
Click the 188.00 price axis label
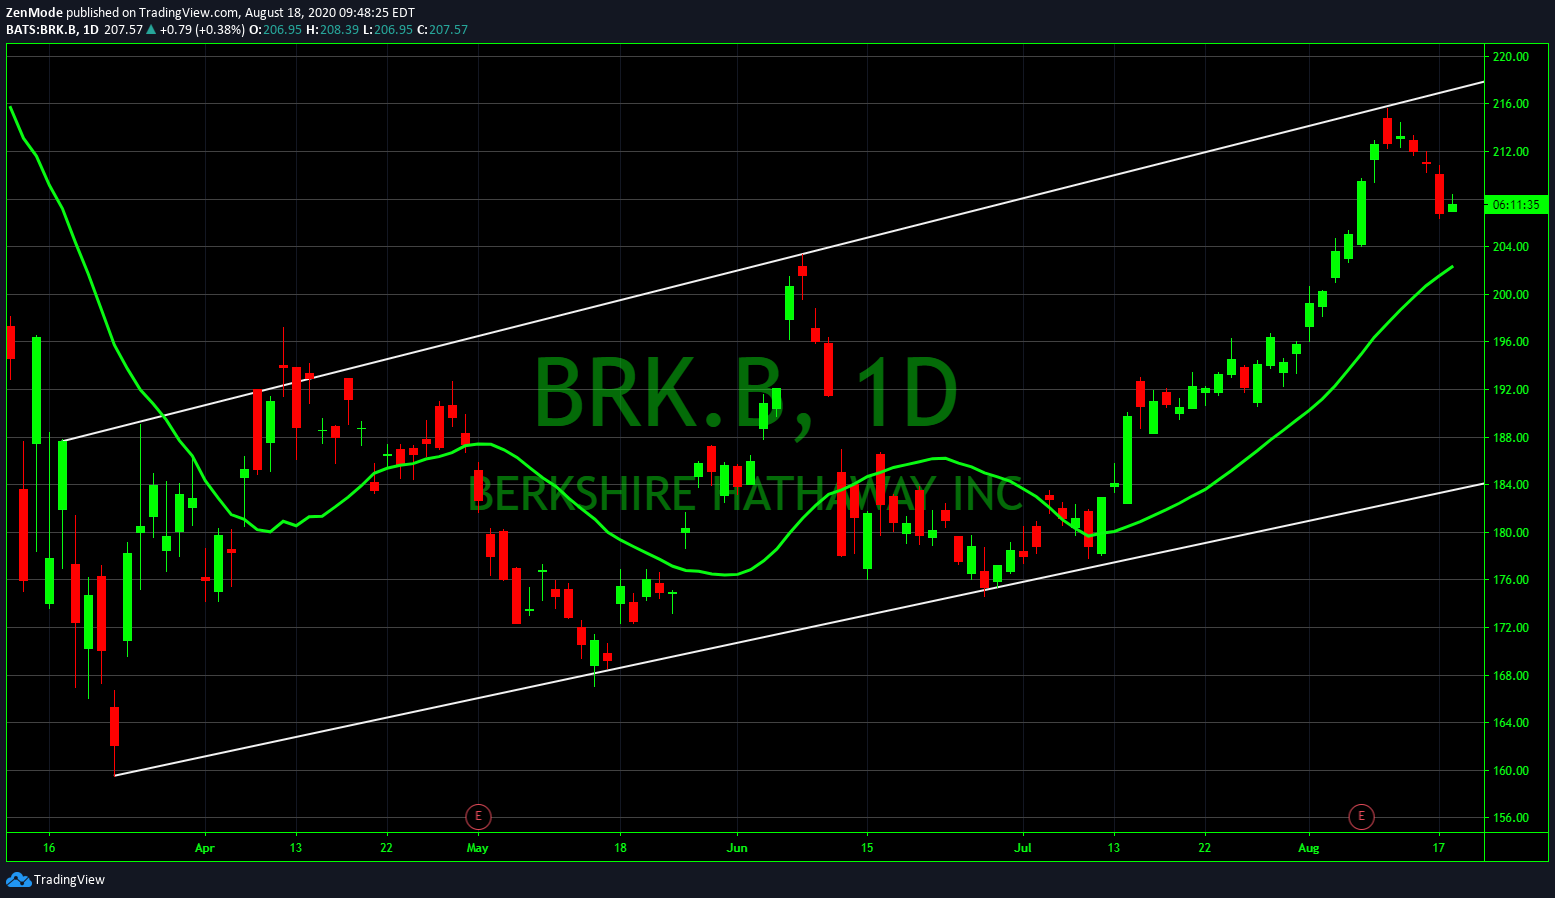point(1511,438)
